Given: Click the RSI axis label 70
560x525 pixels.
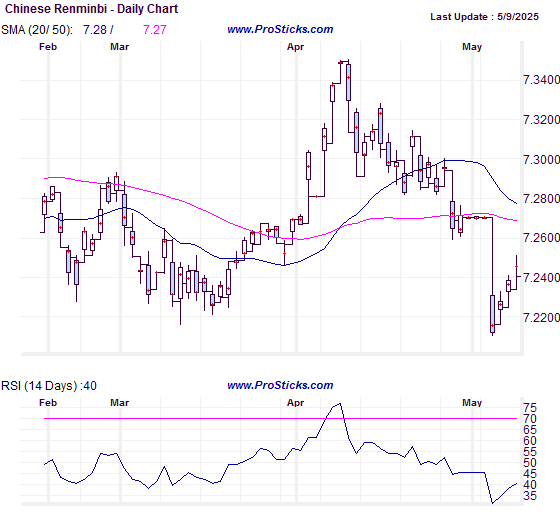Looking at the screenshot, I should [530, 419].
